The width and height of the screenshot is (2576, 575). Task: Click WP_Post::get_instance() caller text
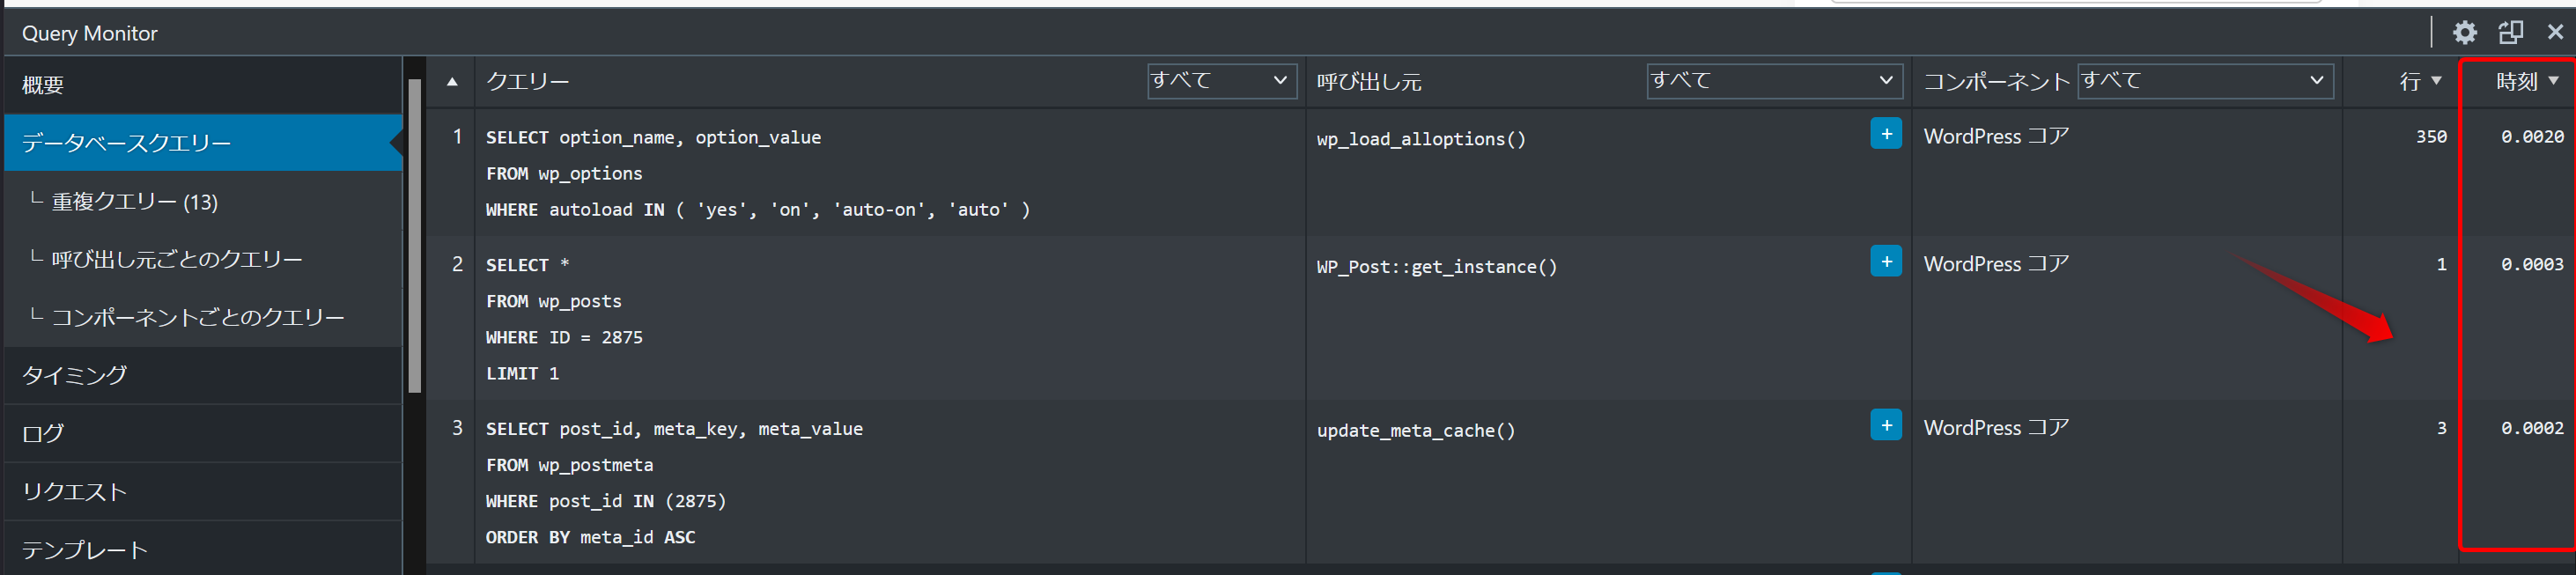pyautogui.click(x=1437, y=267)
